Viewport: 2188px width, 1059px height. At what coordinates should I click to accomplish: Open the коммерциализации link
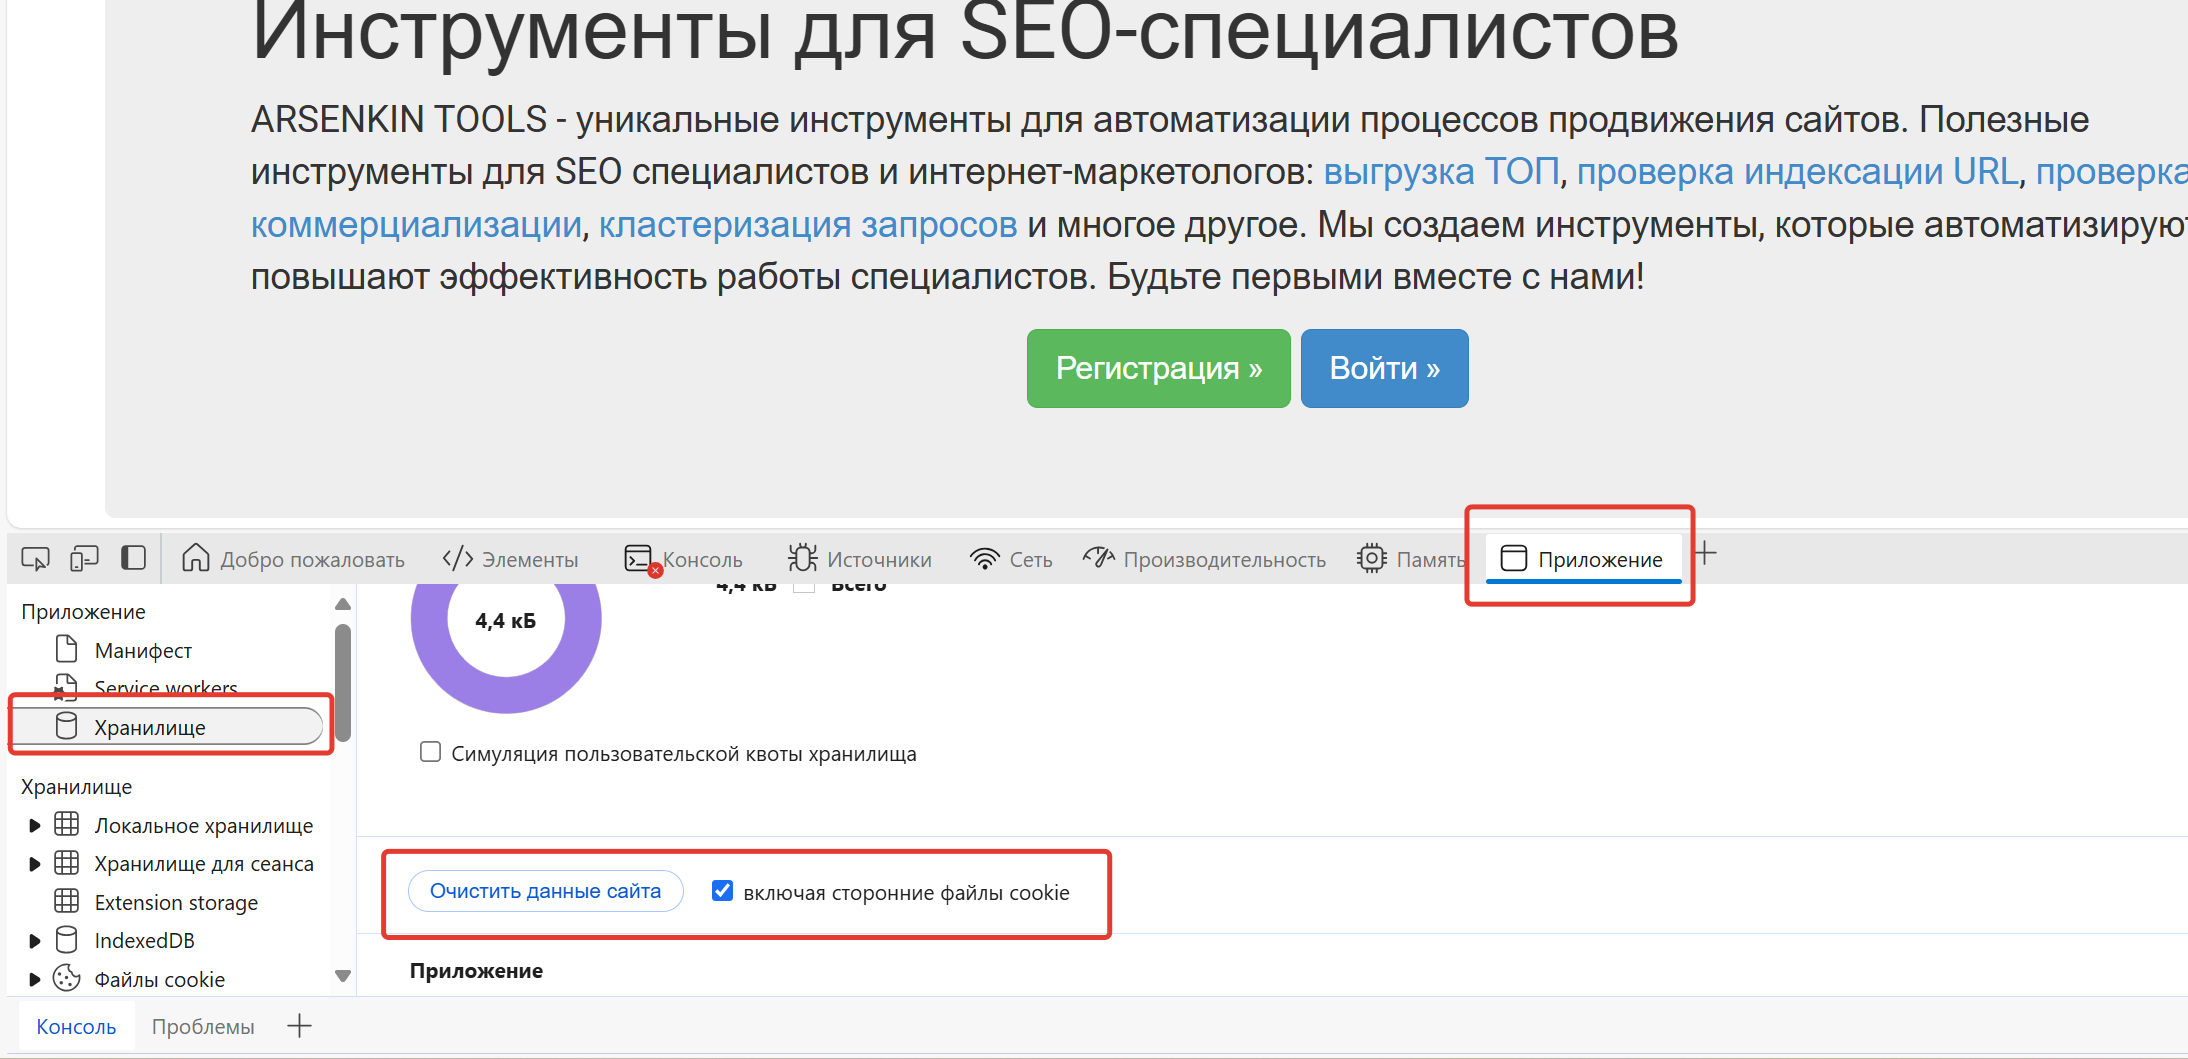416,225
